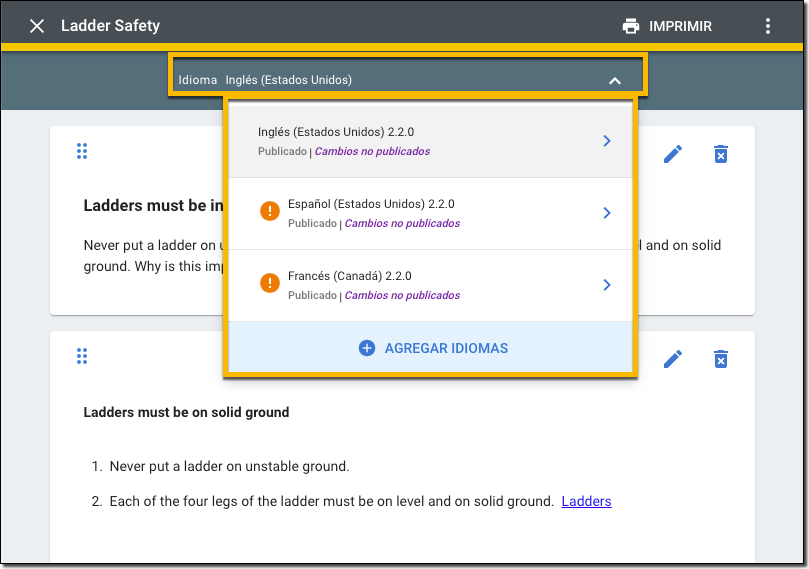Click the chevron arrow on Inglés row
The image size is (809, 569).
point(607,141)
